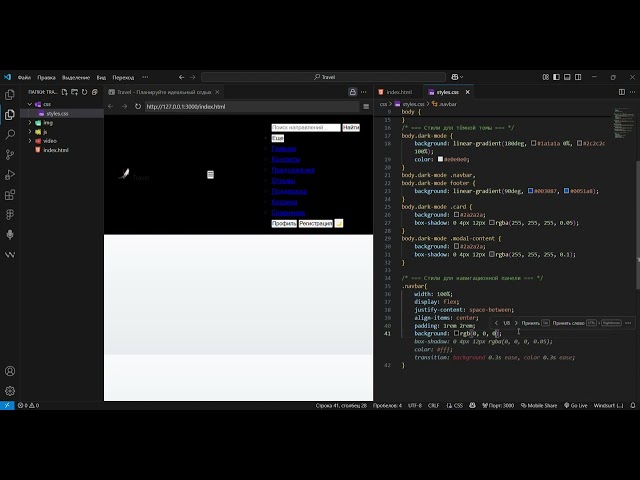This screenshot has height=480, width=640.
Task: Open the Accounts menu in activity bar
Action: 10,371
